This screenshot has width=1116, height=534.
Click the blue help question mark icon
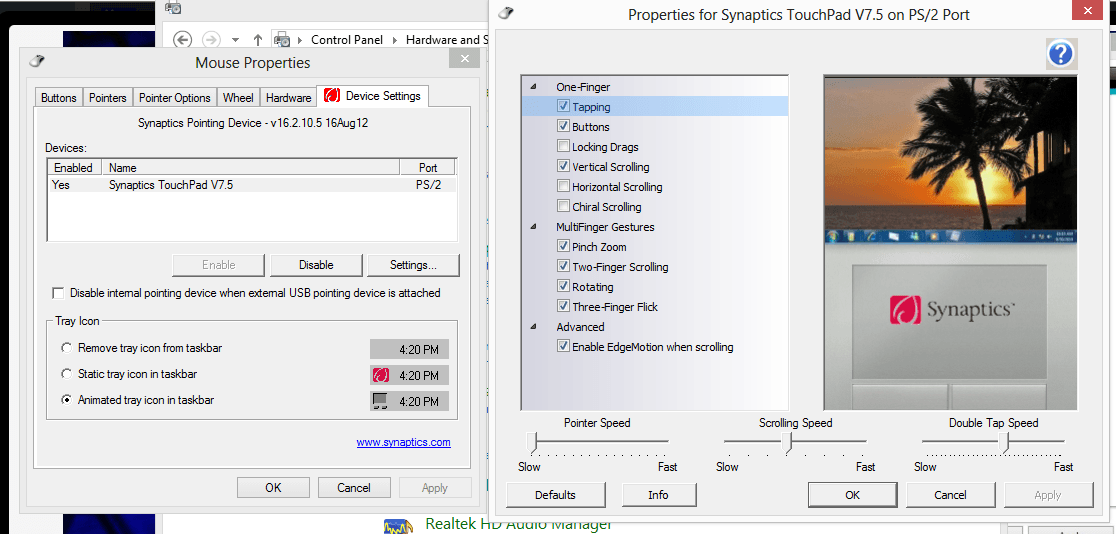click(1060, 53)
